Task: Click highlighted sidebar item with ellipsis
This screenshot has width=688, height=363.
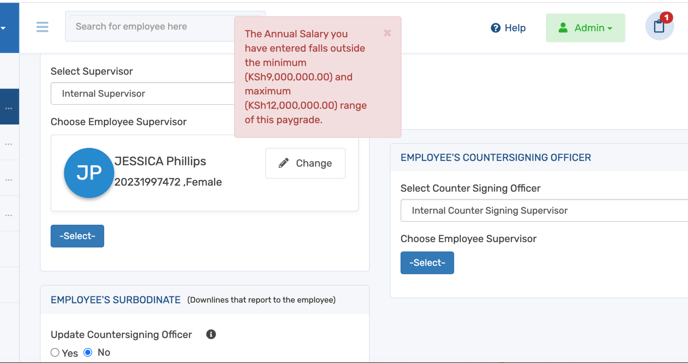Action: (x=9, y=107)
